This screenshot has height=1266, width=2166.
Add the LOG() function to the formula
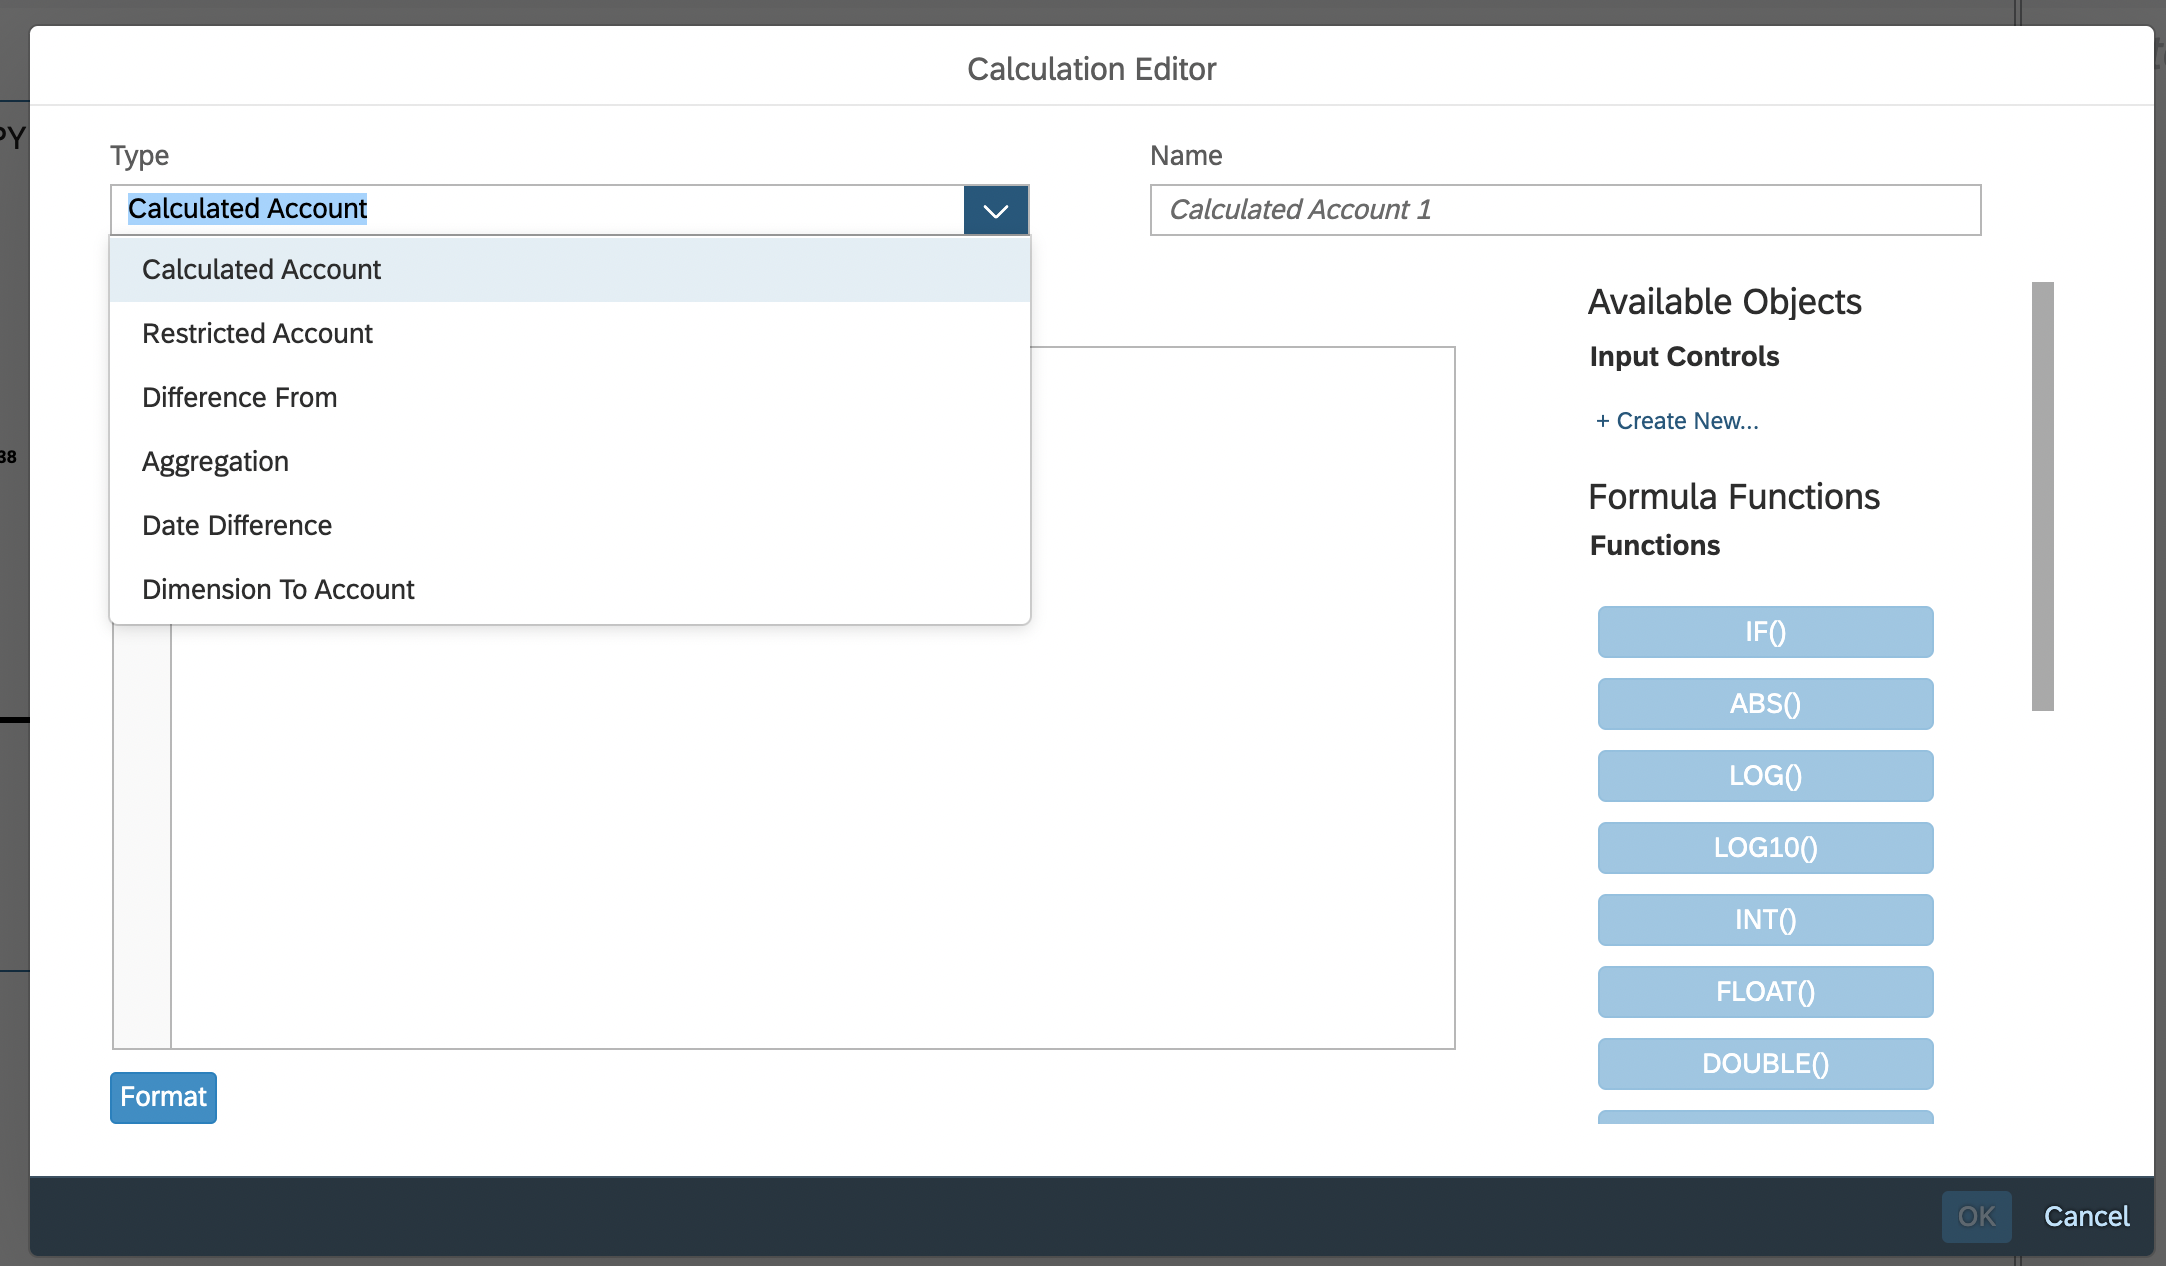(x=1764, y=776)
